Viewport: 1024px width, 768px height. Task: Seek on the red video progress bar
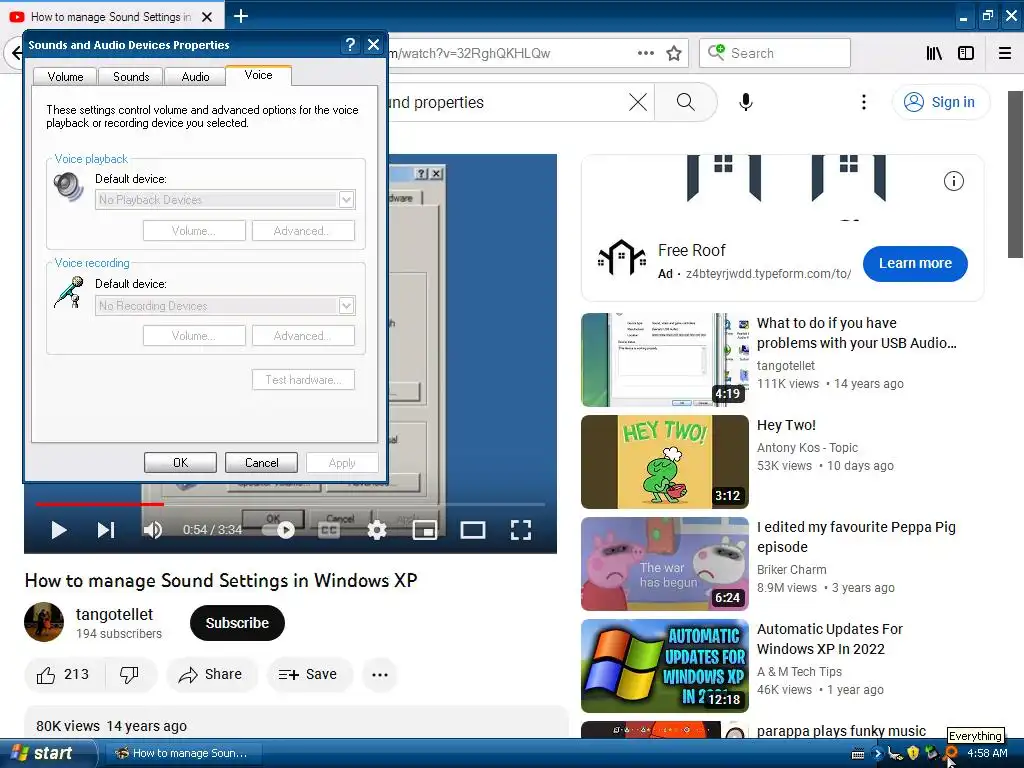(x=99, y=504)
